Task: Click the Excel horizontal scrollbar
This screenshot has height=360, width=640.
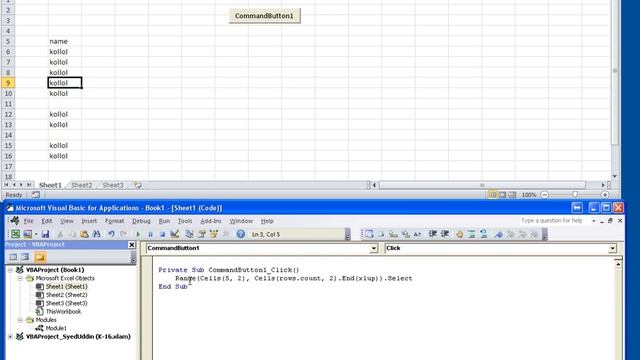Action: tap(482, 185)
